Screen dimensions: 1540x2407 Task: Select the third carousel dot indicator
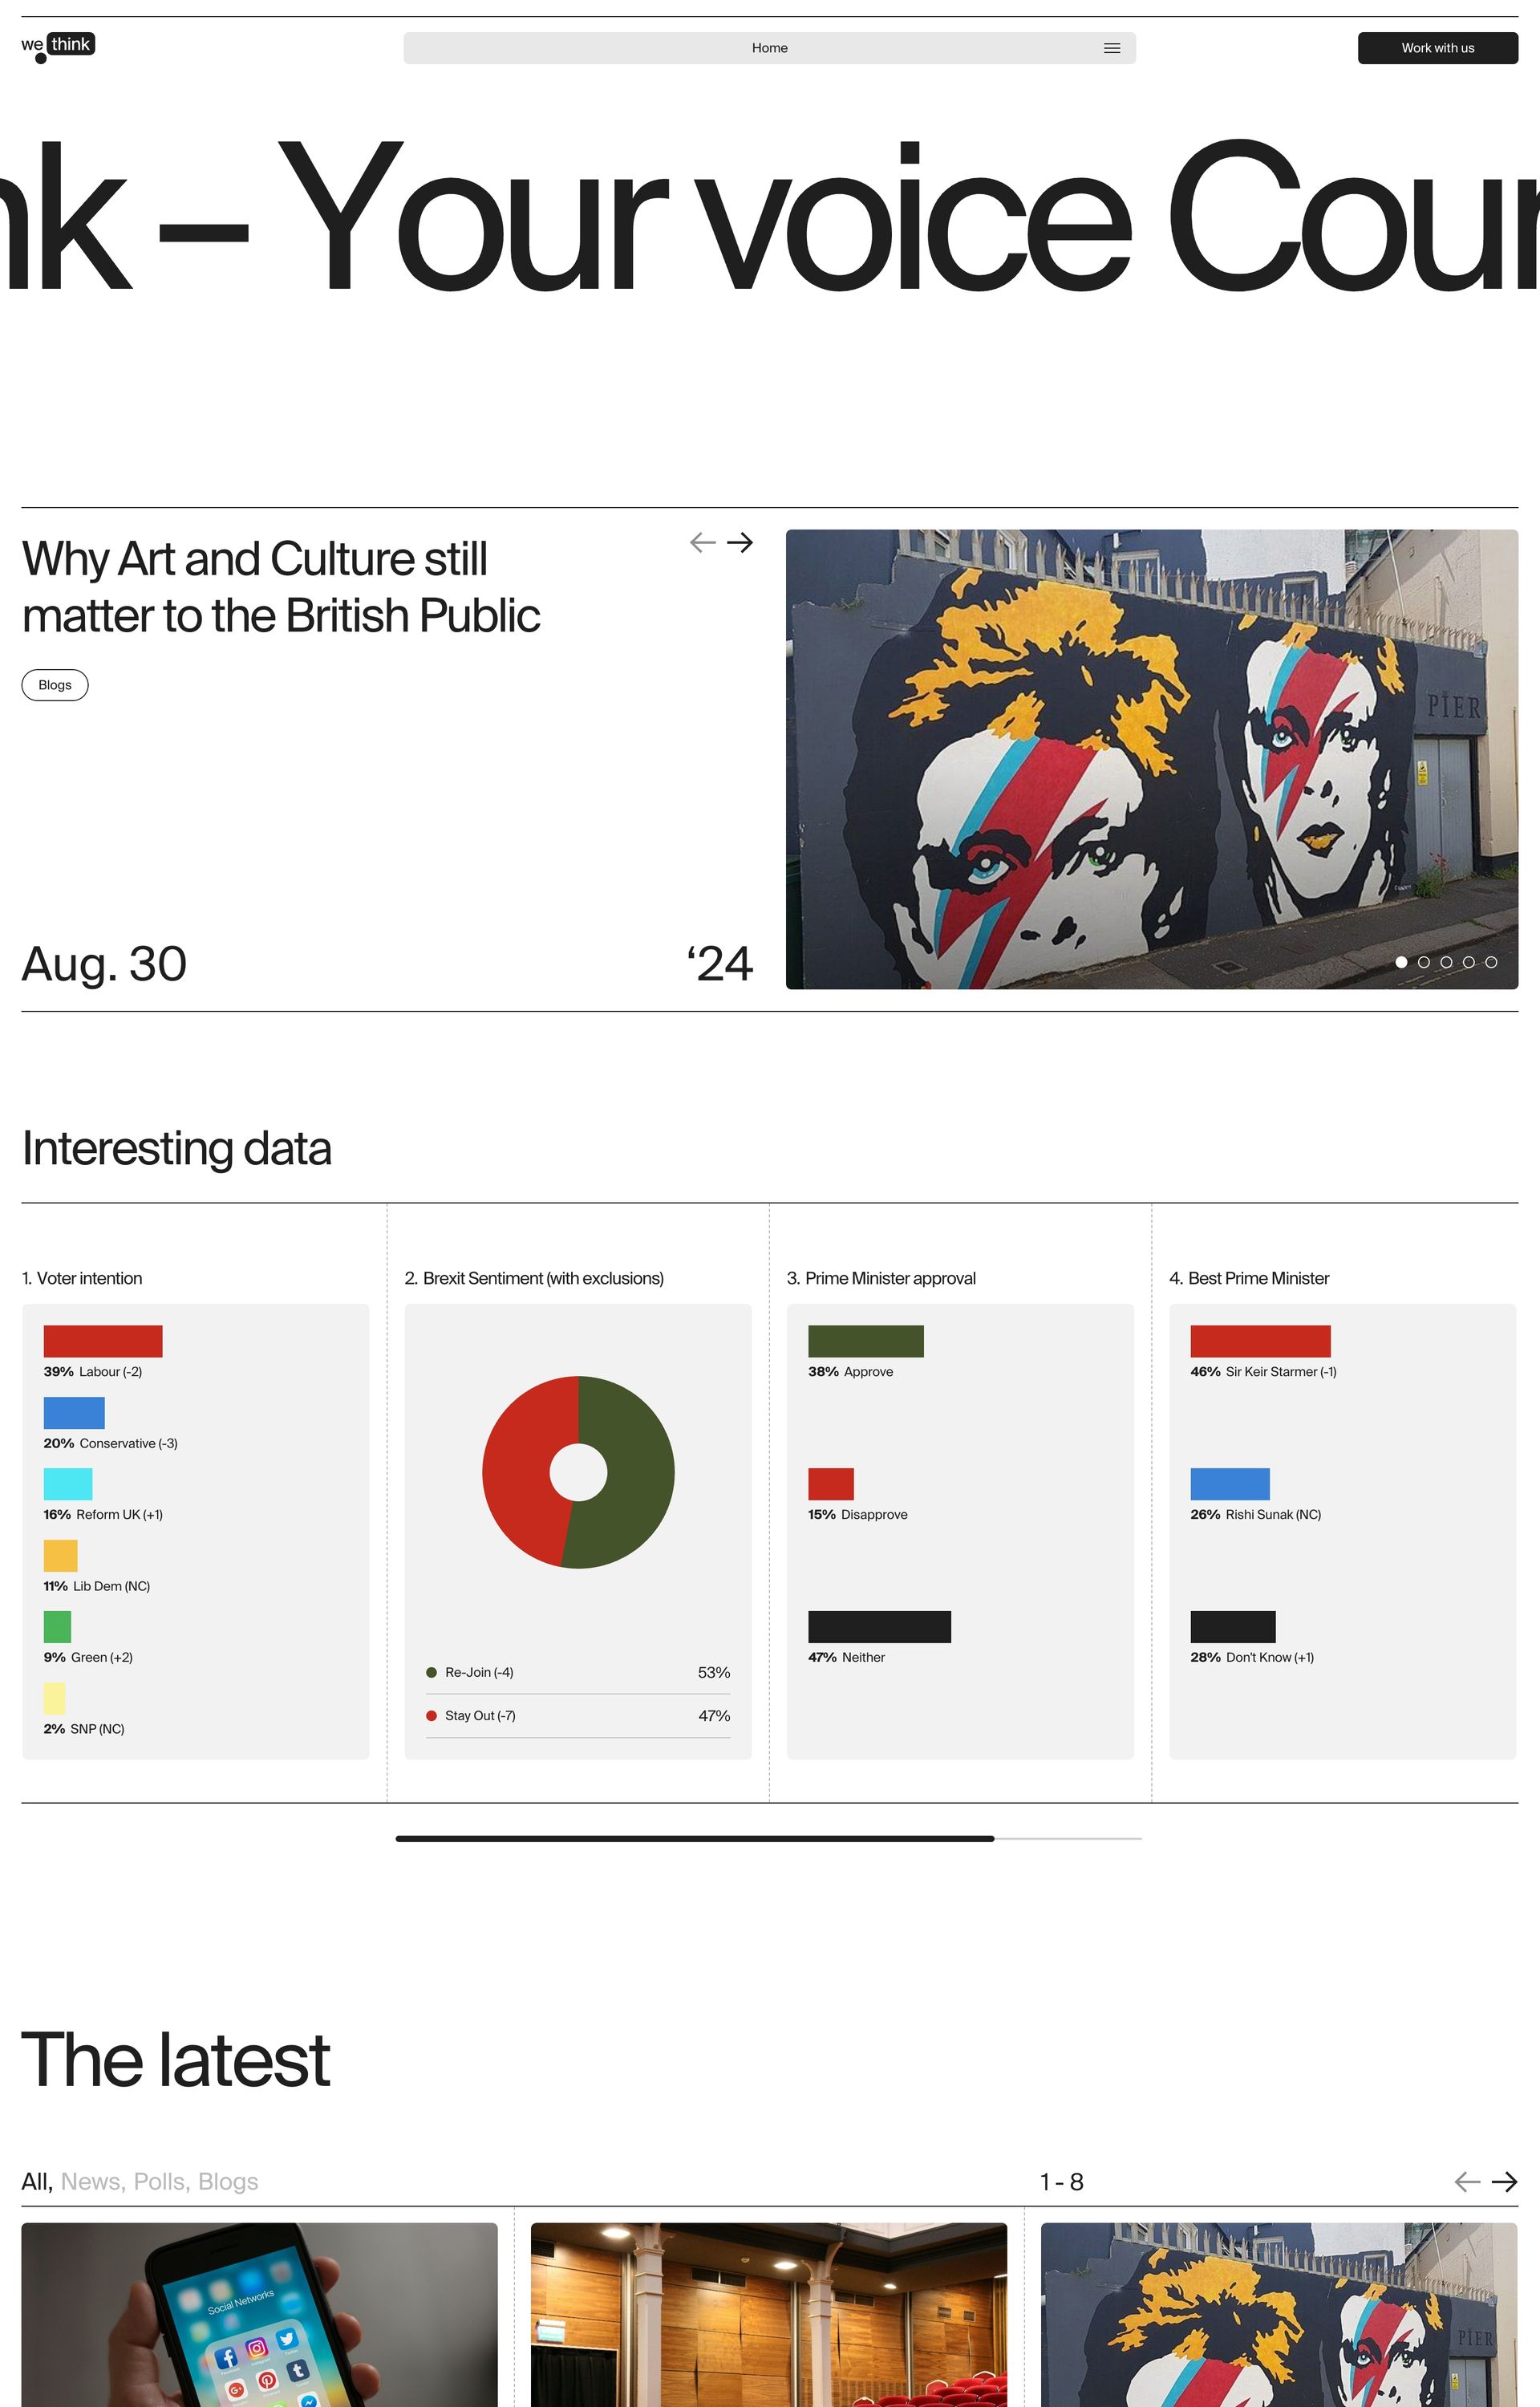tap(1446, 962)
